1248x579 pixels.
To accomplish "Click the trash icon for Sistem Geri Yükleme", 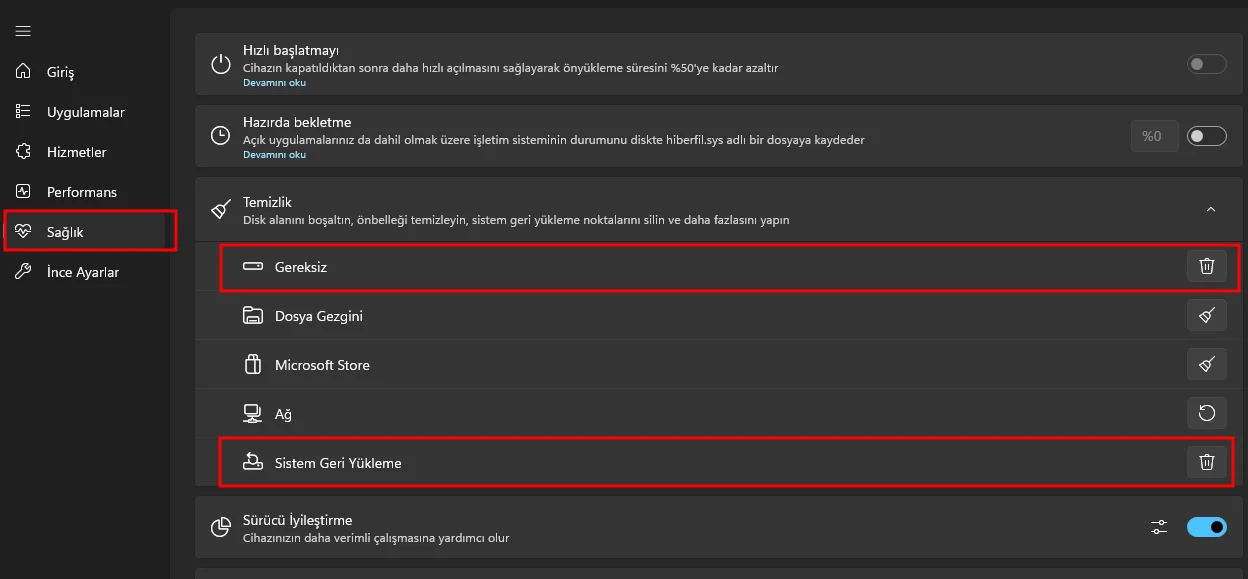I will tap(1206, 462).
